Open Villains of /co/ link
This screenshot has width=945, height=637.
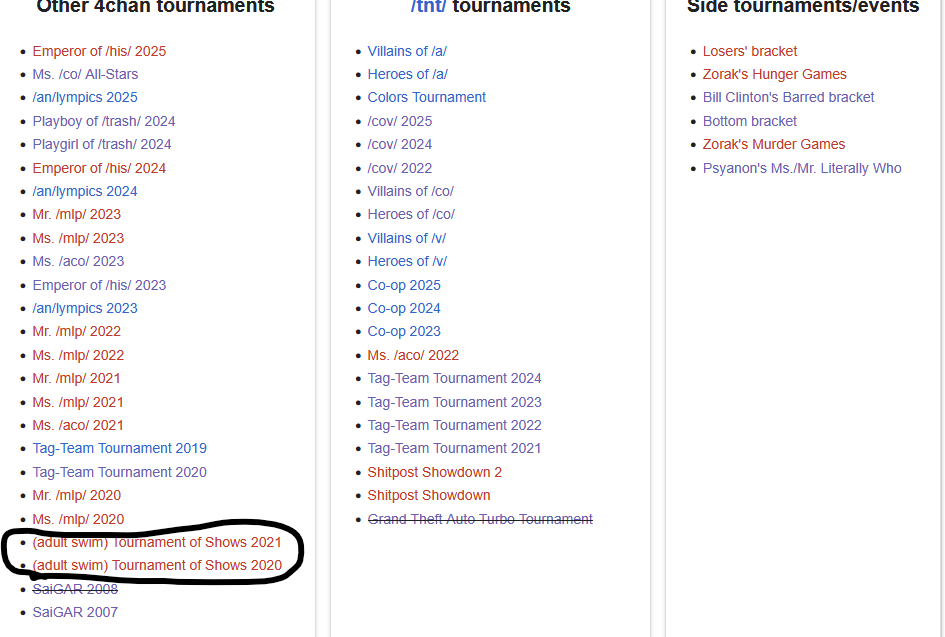click(410, 191)
